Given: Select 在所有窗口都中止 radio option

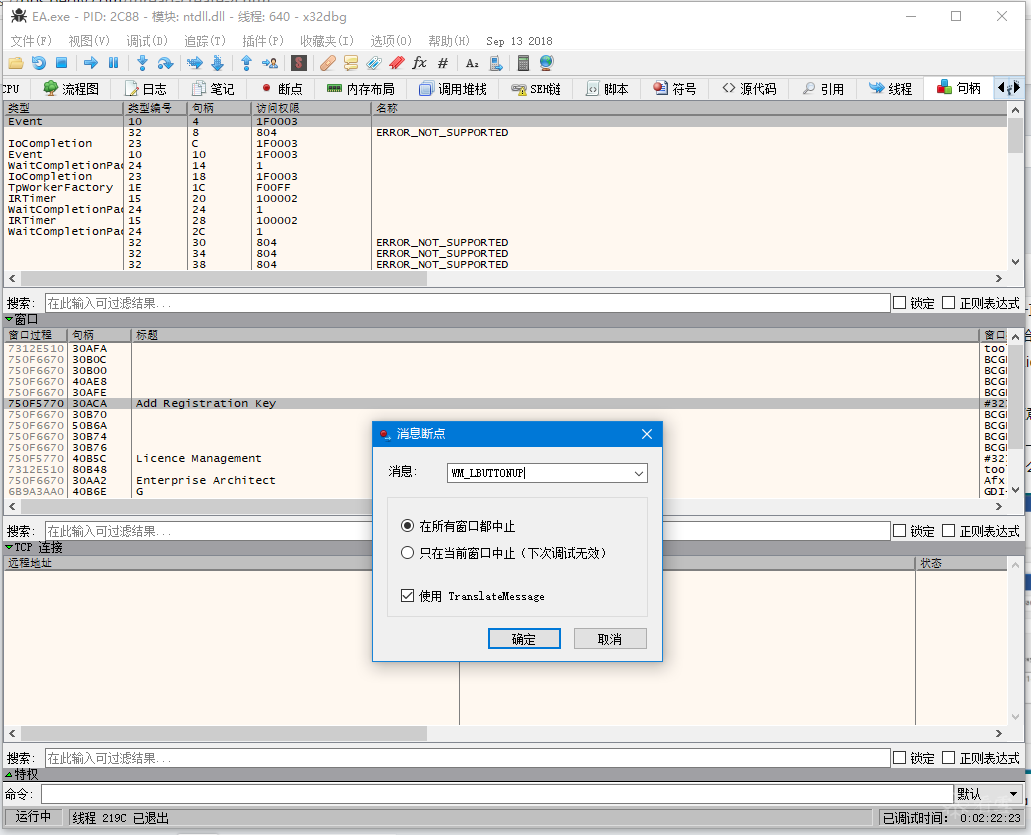Looking at the screenshot, I should [x=458, y=526].
